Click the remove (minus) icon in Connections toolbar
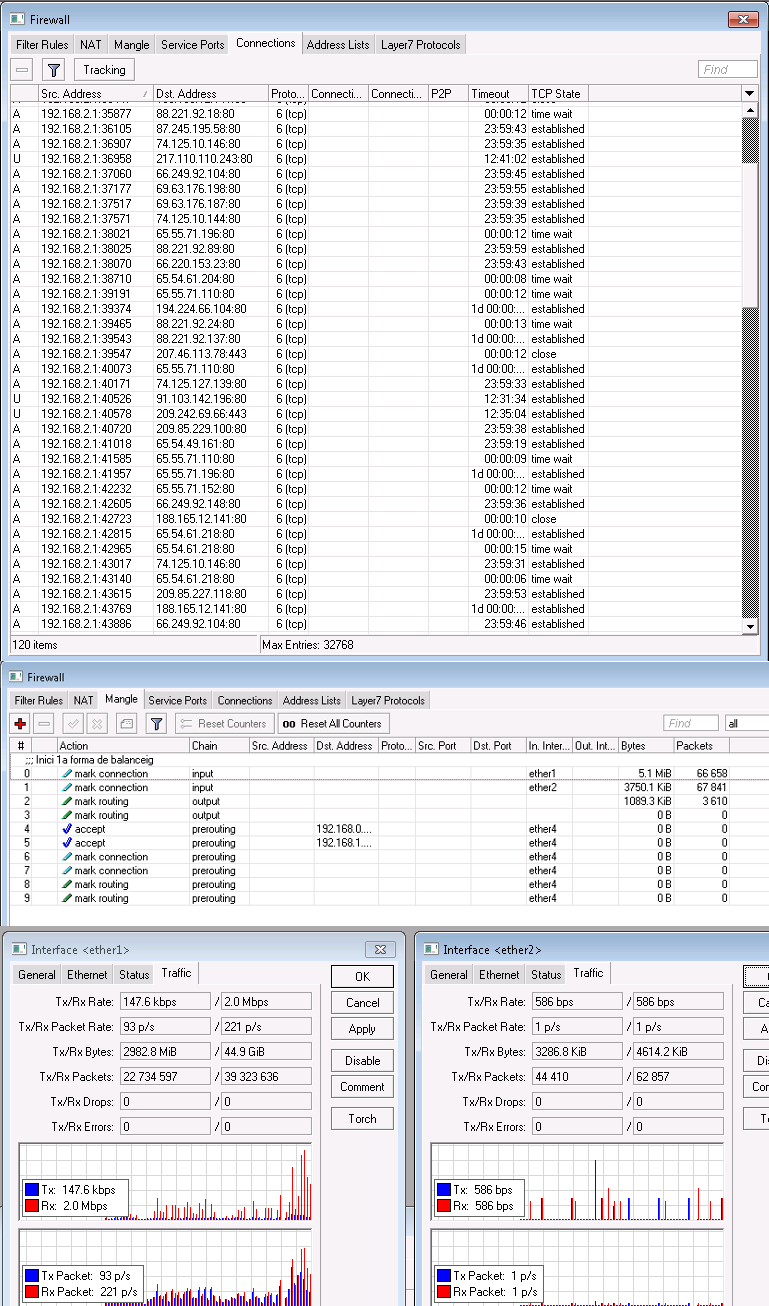Screen dimensions: 769x1306 point(22,70)
